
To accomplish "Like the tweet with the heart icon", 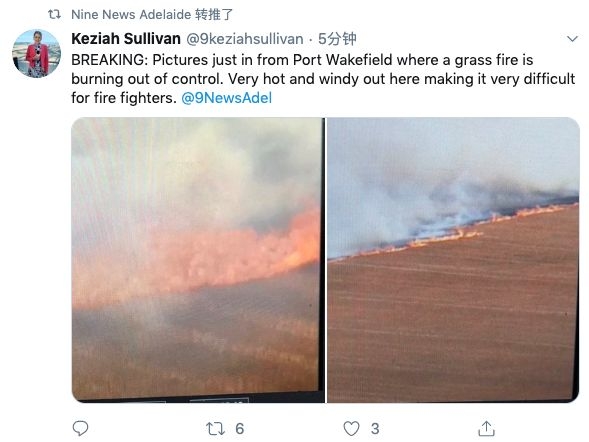I will [x=351, y=428].
